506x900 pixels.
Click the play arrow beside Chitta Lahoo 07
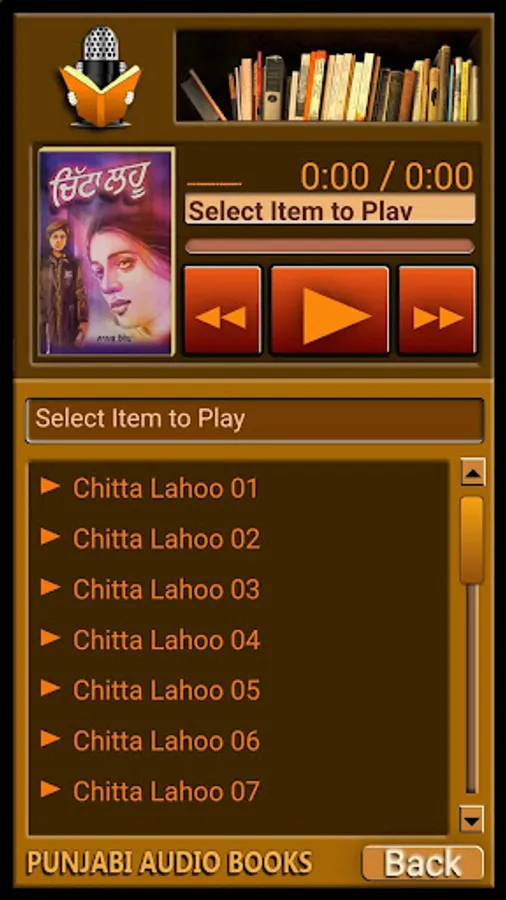coord(50,790)
